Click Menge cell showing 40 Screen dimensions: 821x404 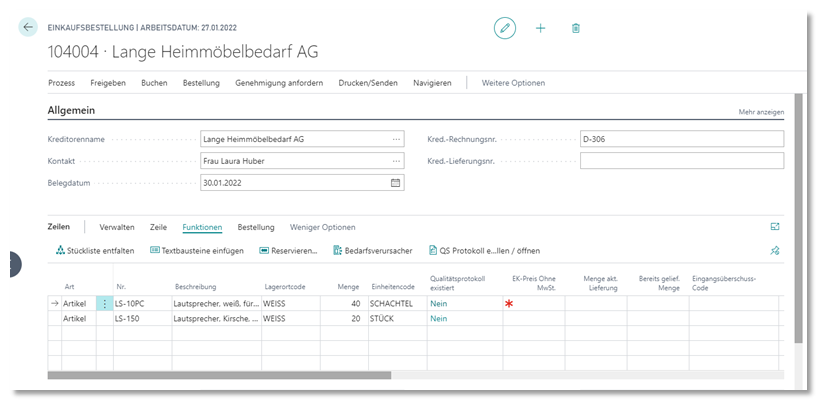pyautogui.click(x=343, y=304)
